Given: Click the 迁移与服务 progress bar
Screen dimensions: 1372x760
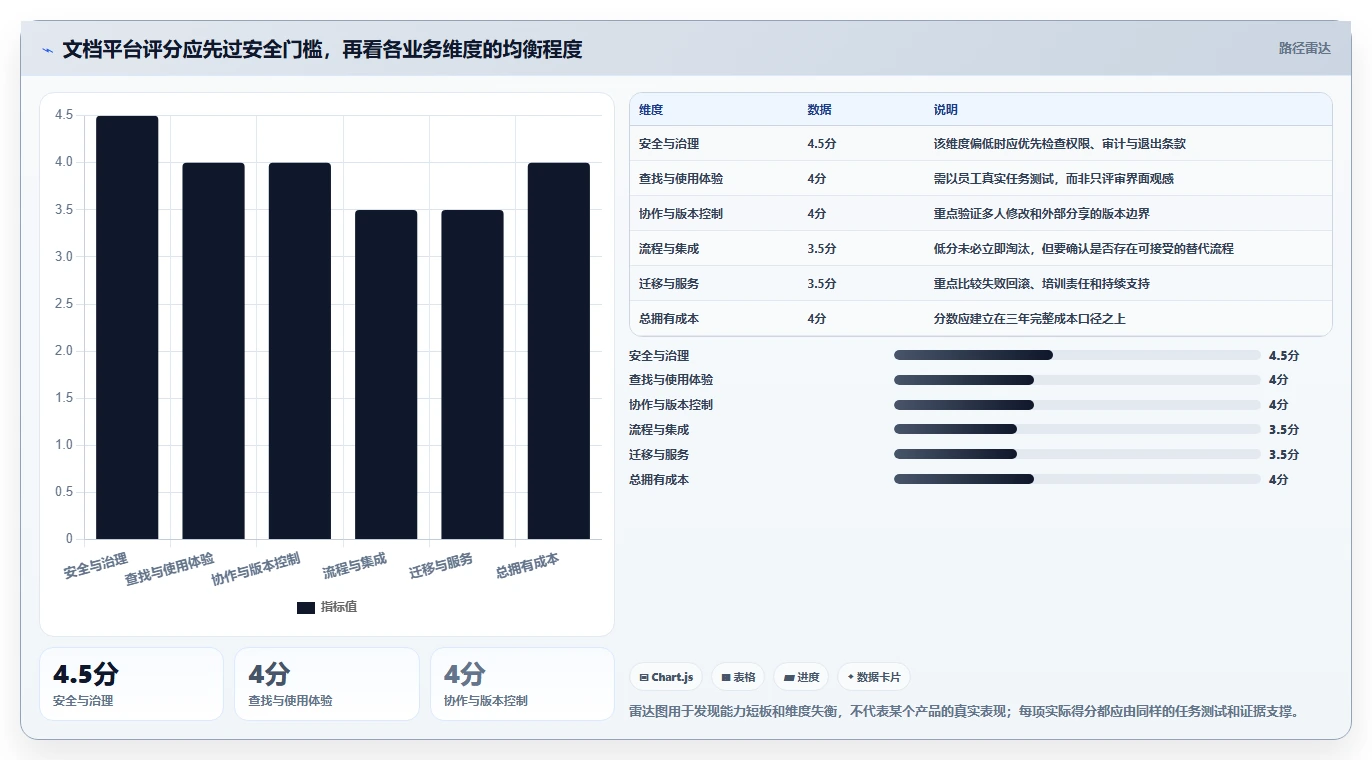Looking at the screenshot, I should click(x=1077, y=454).
